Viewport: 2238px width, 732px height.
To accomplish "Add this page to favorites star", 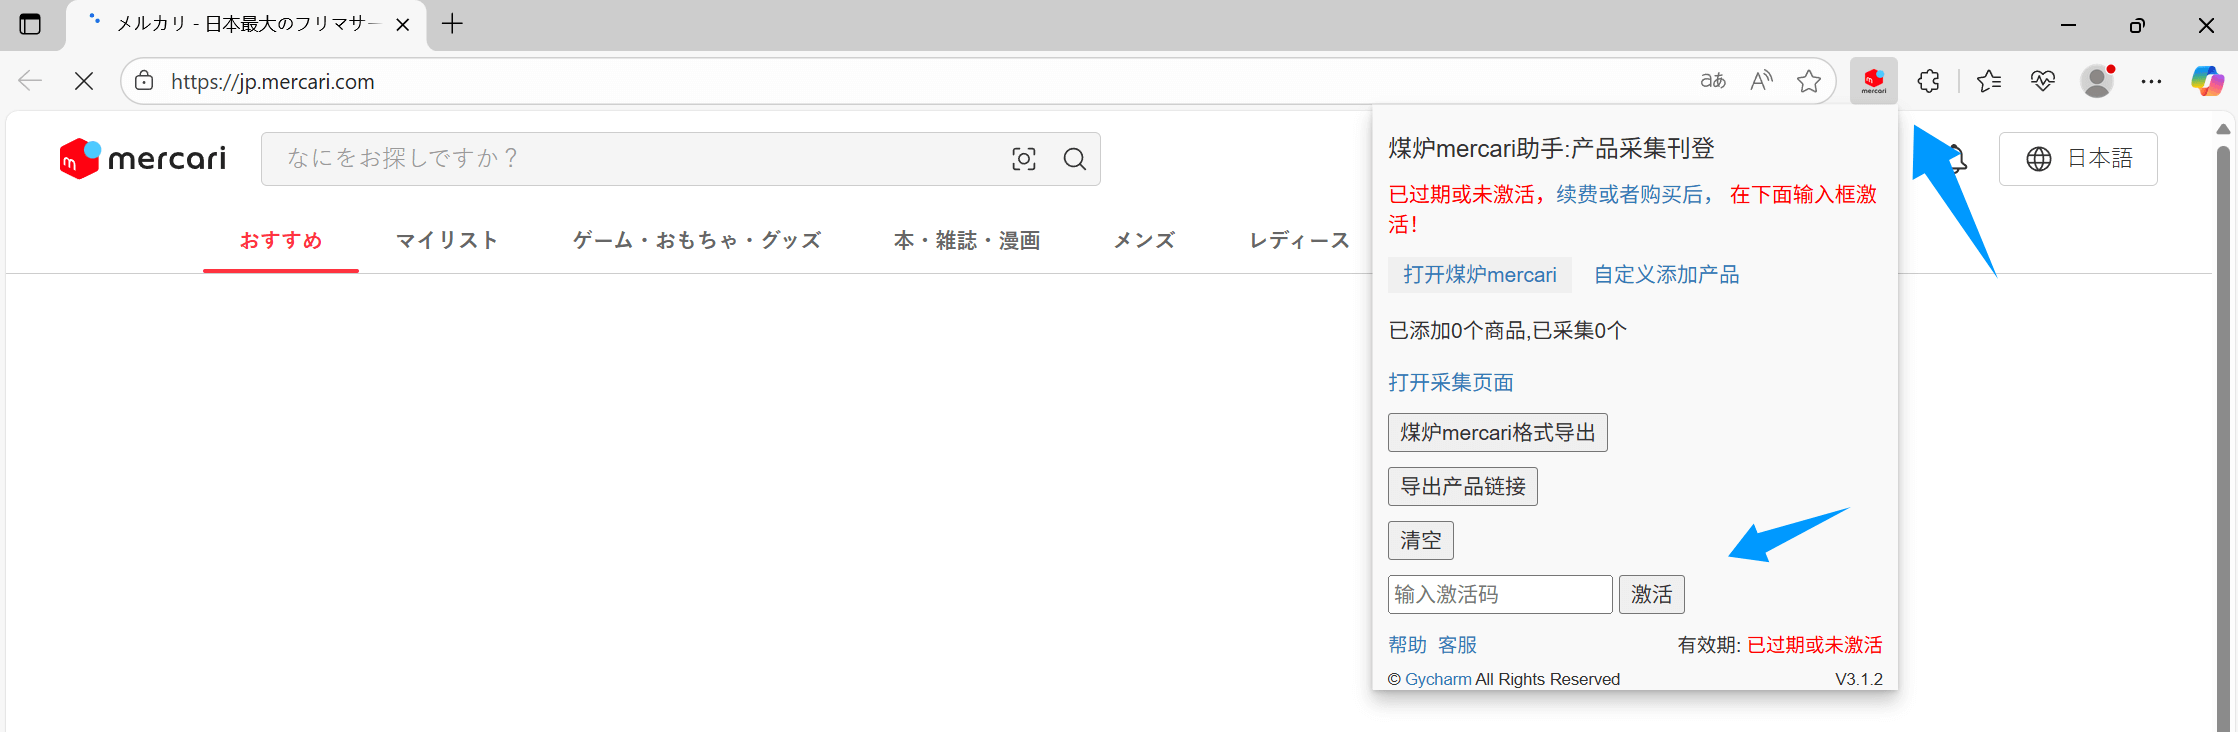I will (x=1809, y=81).
